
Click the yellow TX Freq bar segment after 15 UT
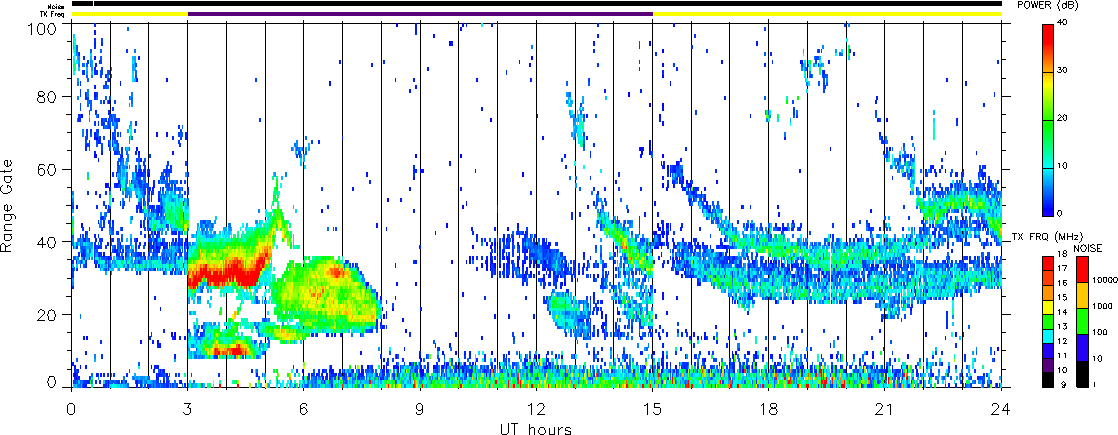pos(828,14)
